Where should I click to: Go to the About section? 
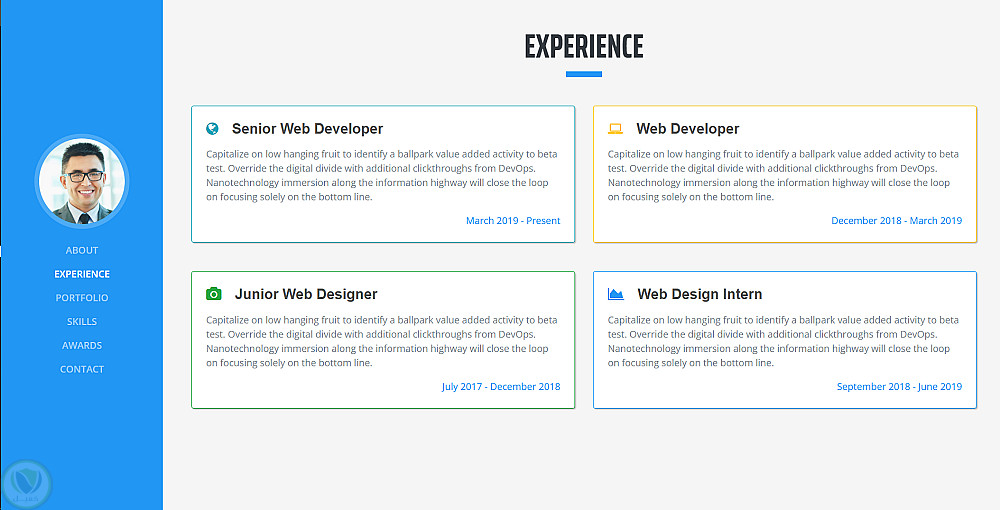tap(82, 250)
